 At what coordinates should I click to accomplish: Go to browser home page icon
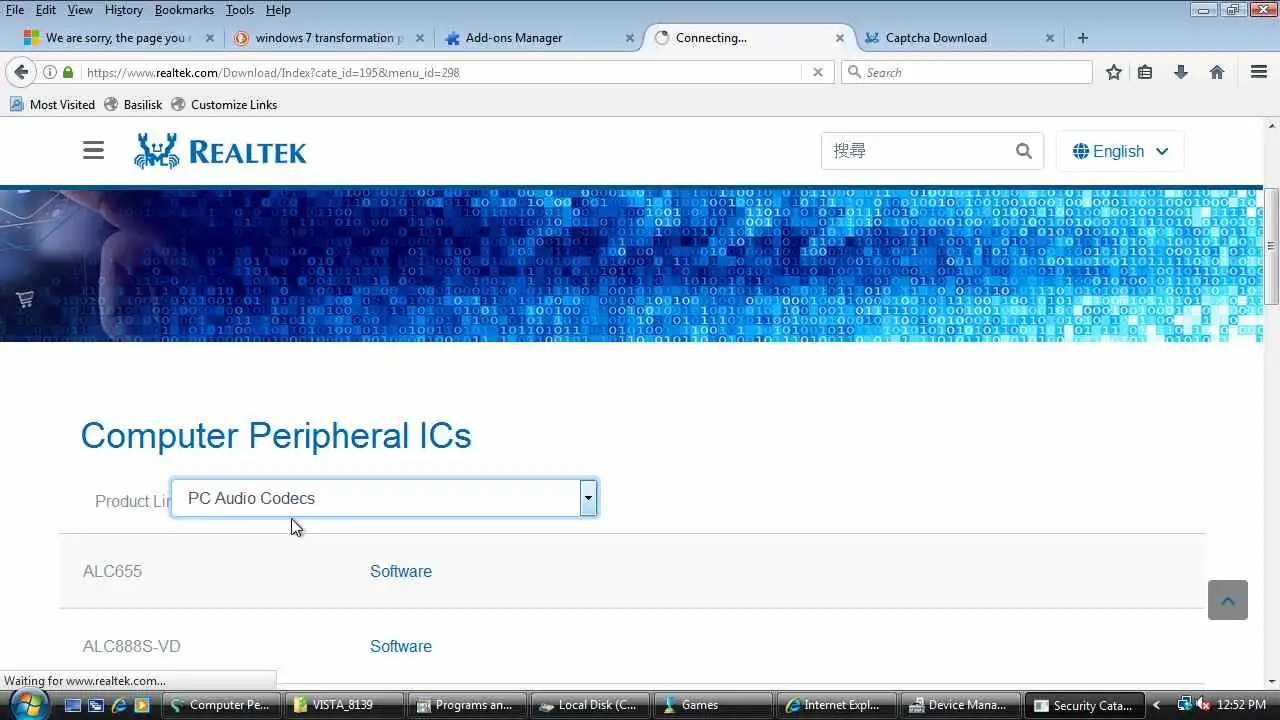1217,72
